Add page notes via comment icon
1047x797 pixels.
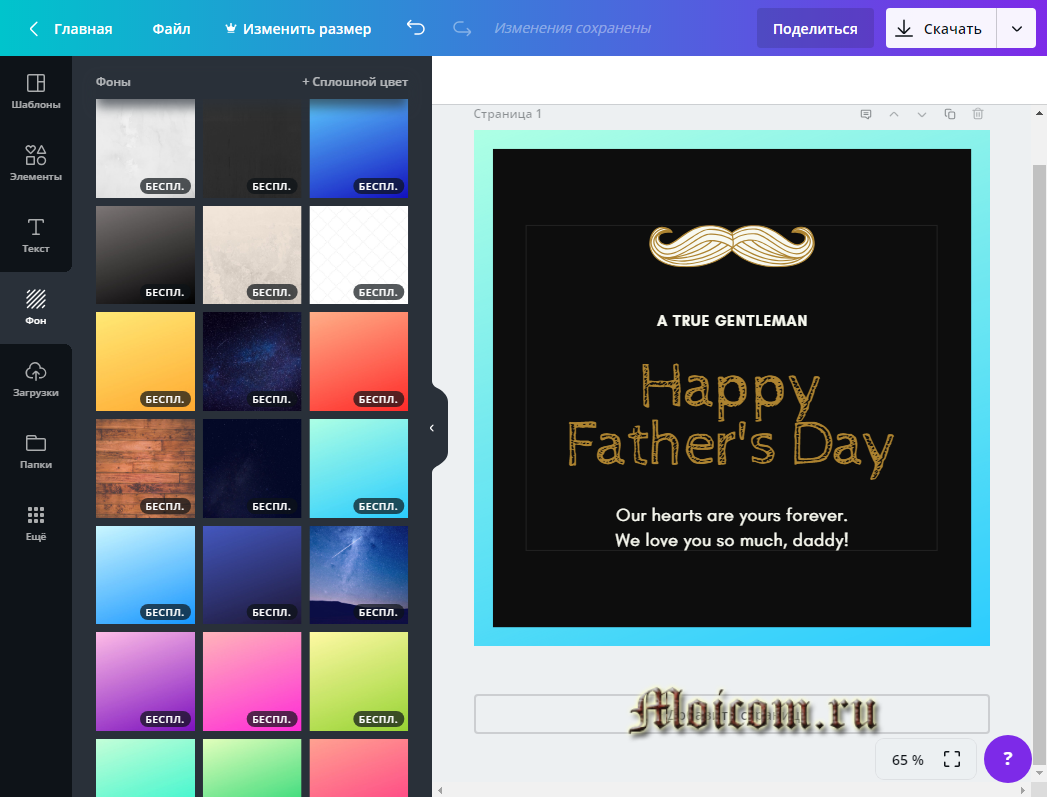tap(866, 114)
